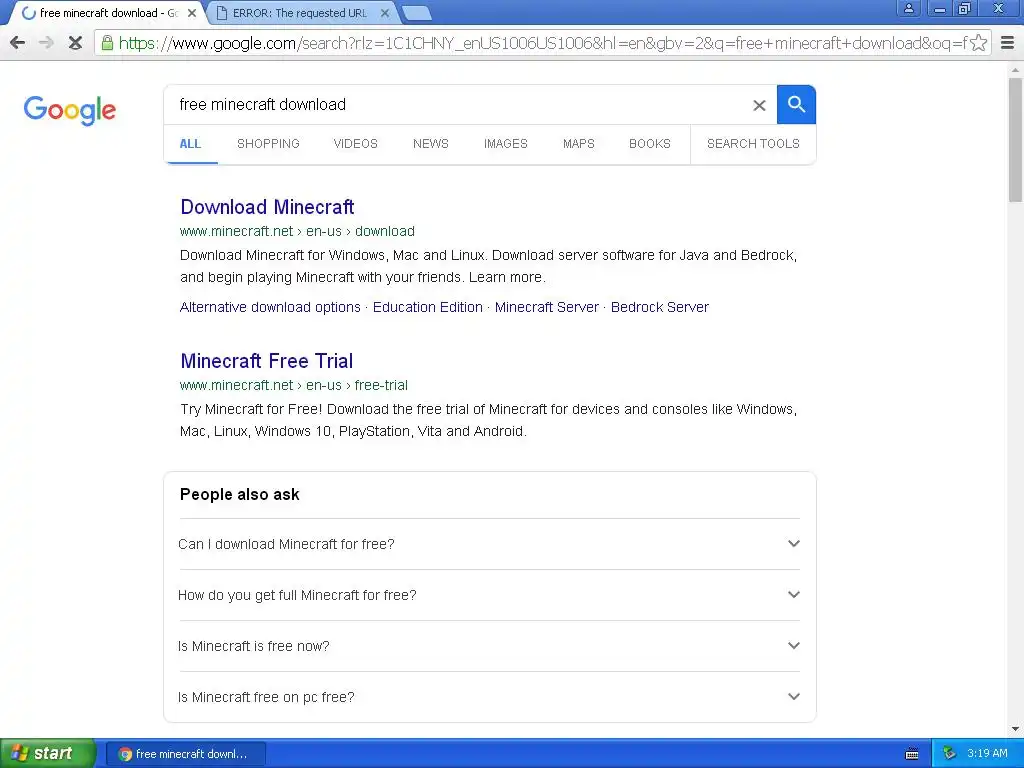Open the Windows Start menu
This screenshot has height=768, width=1024.
[47, 753]
